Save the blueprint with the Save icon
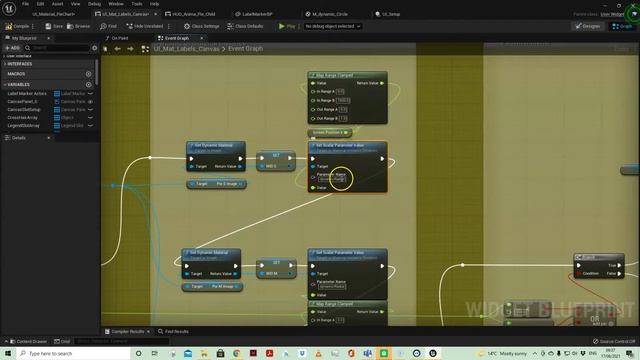Viewport: 640px width, 360px height. pos(54,26)
